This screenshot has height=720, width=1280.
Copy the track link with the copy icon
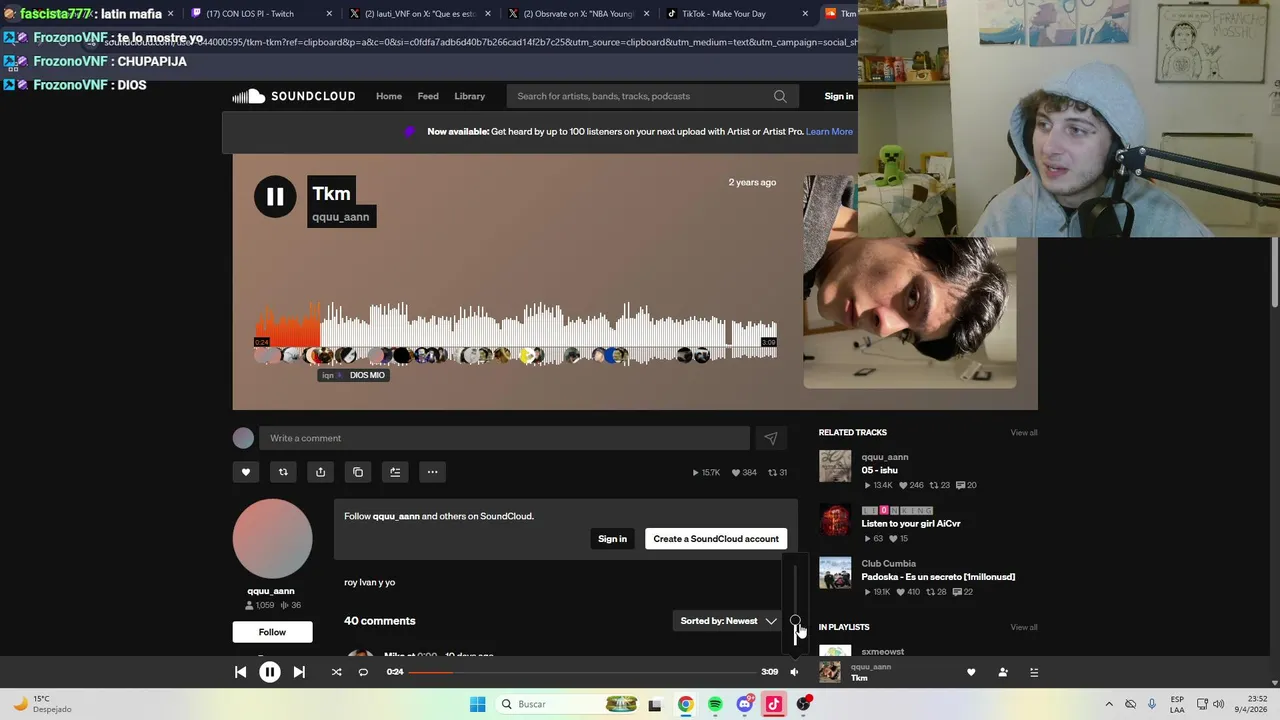[358, 472]
